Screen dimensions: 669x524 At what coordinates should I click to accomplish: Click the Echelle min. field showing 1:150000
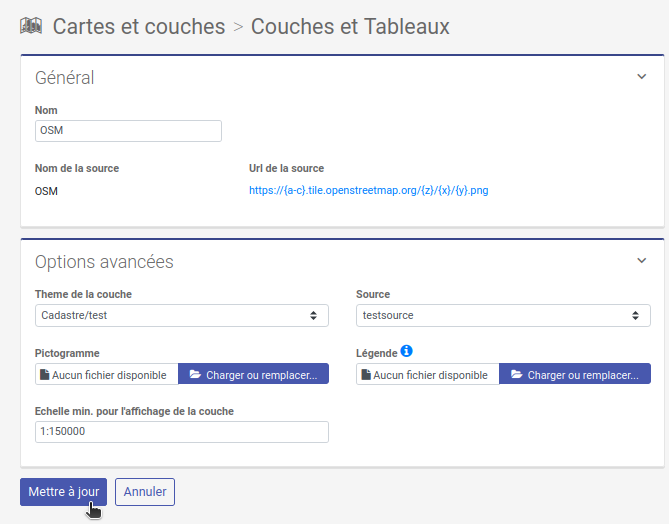[181, 431]
